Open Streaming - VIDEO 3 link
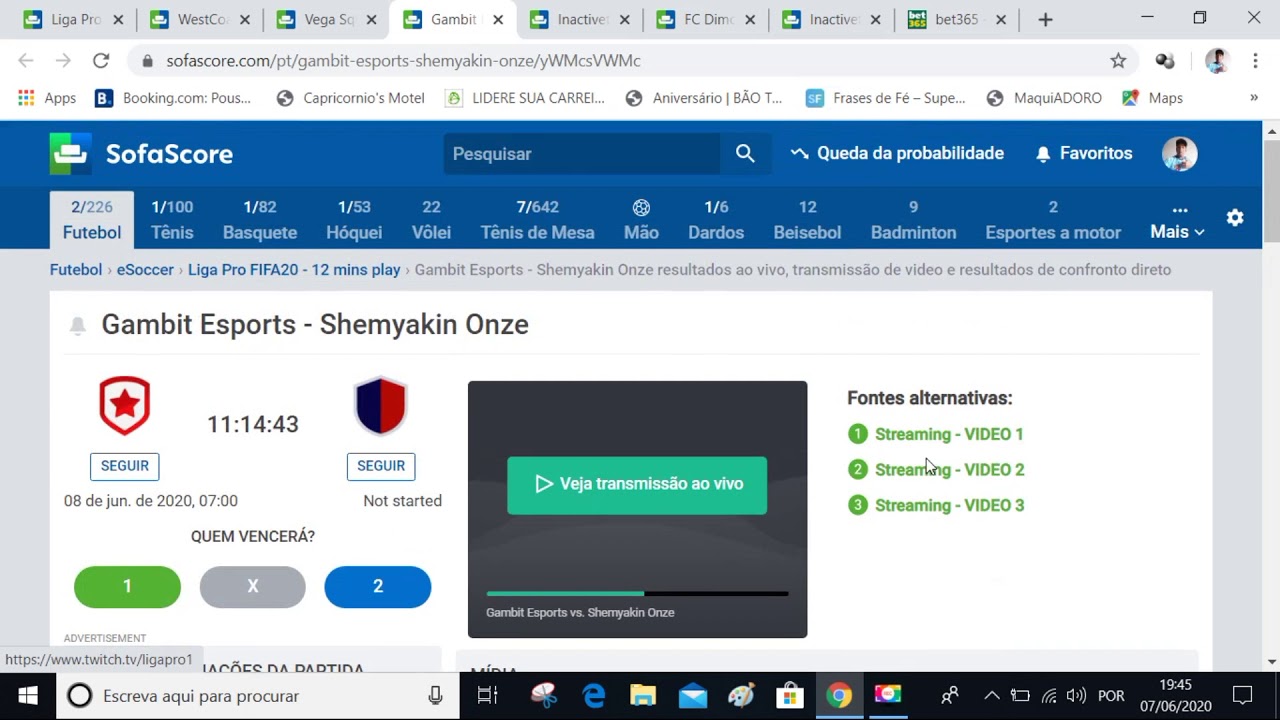This screenshot has width=1280, height=720. [949, 505]
